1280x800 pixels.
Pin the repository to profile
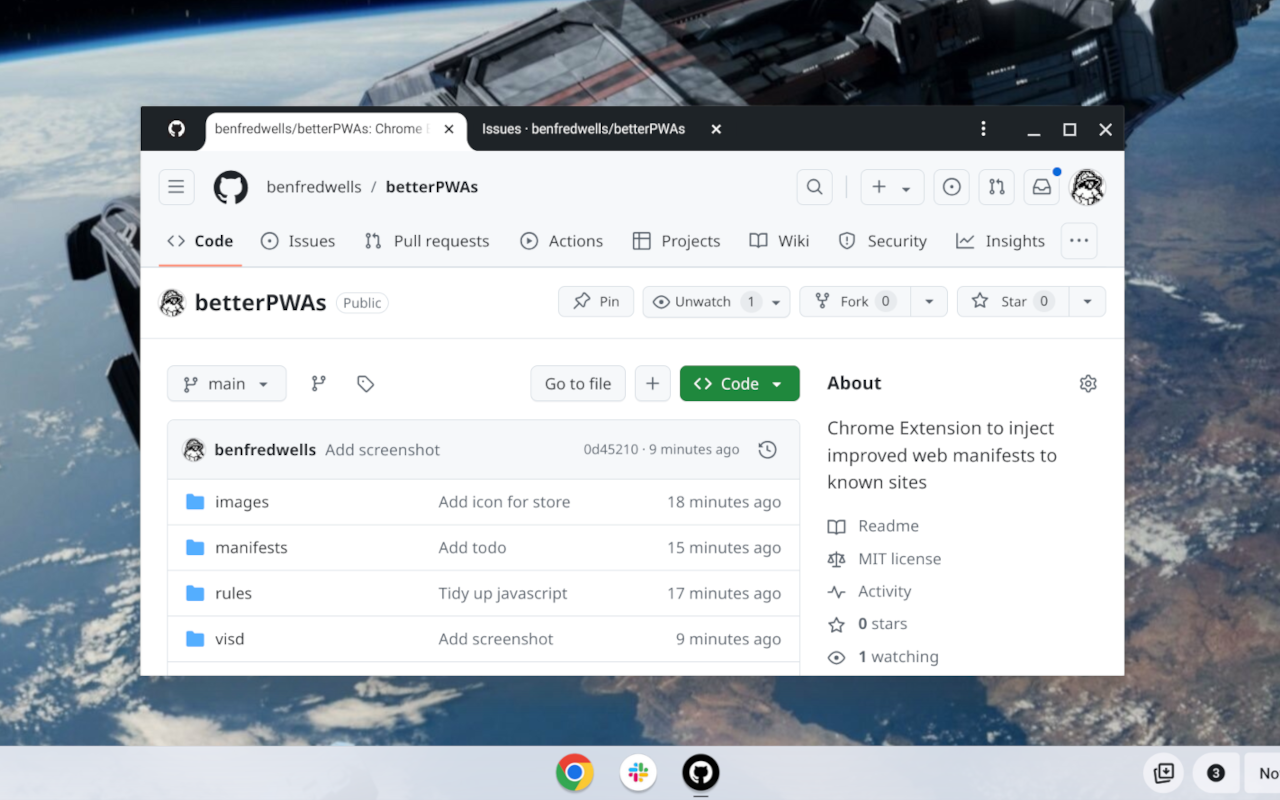pyautogui.click(x=596, y=301)
